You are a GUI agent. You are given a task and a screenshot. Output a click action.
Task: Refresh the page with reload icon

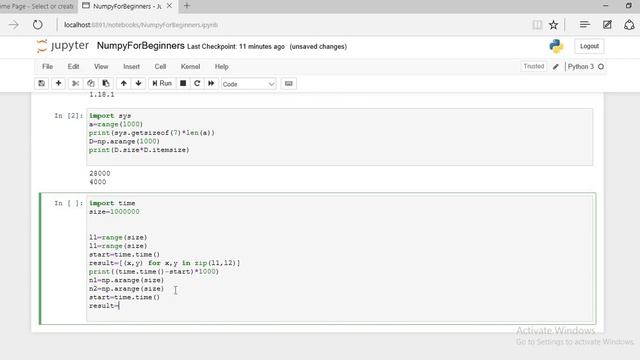38,25
